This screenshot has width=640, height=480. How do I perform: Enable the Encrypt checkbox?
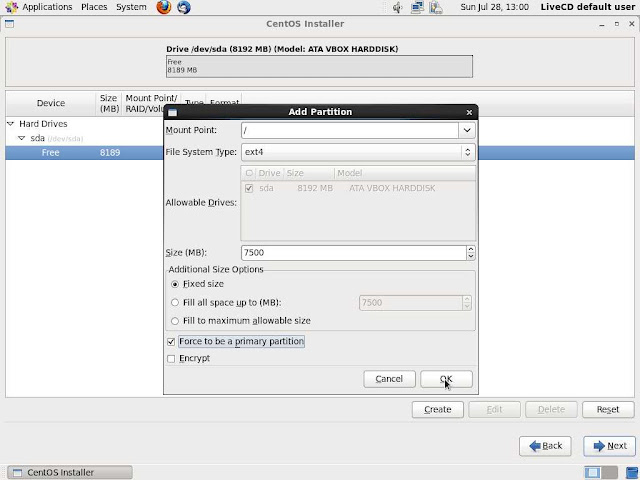click(x=171, y=358)
